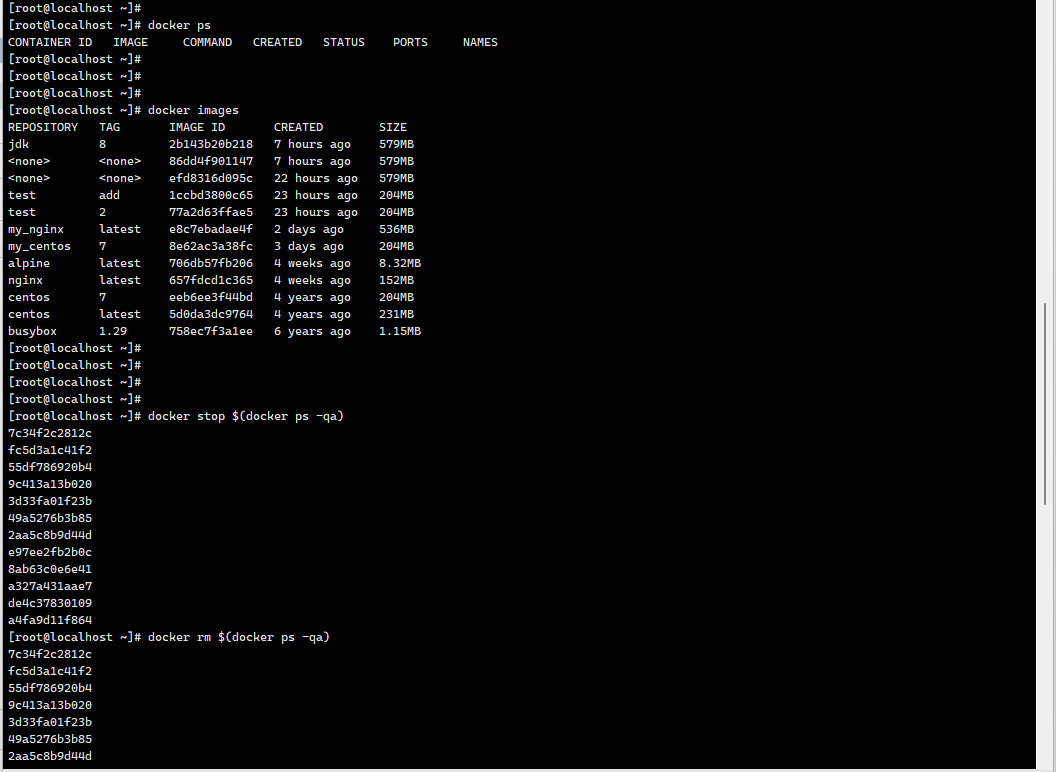Screen dimensions: 1056x772
Task: Click image ID 77a2d63ffae5
Action: [211, 212]
